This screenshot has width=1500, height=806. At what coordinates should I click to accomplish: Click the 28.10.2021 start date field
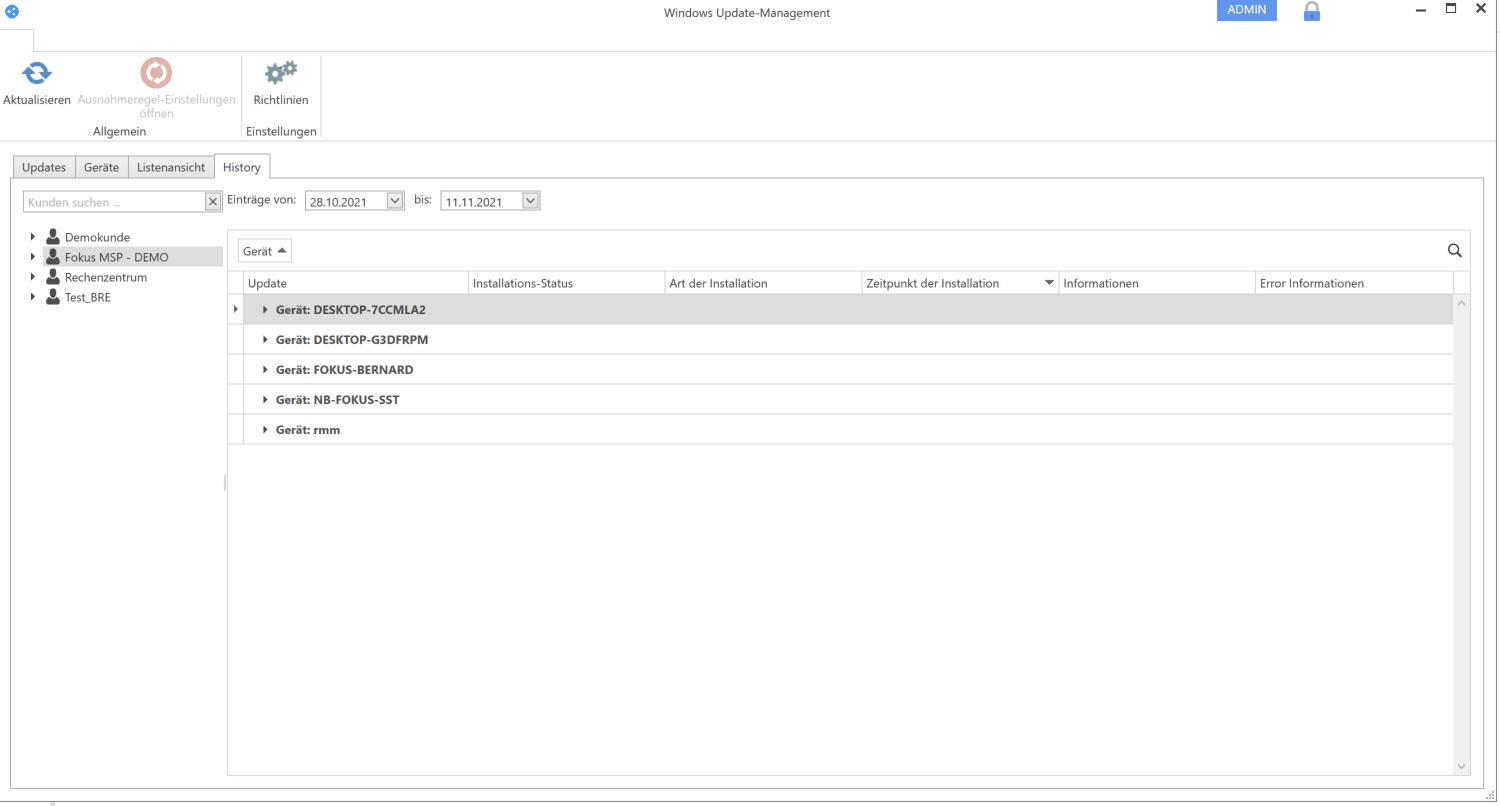point(346,202)
